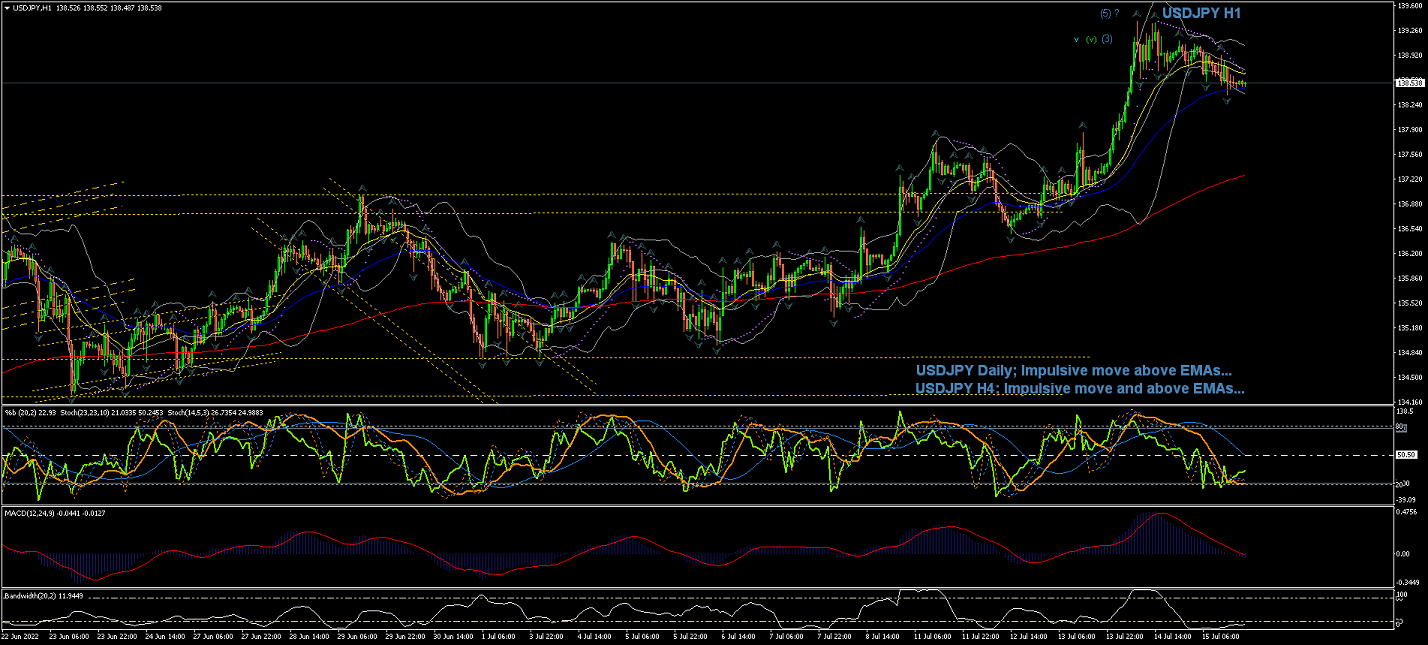
Task: Open the chart menu triangle beside USDJPY,H1
Action: 7,8
